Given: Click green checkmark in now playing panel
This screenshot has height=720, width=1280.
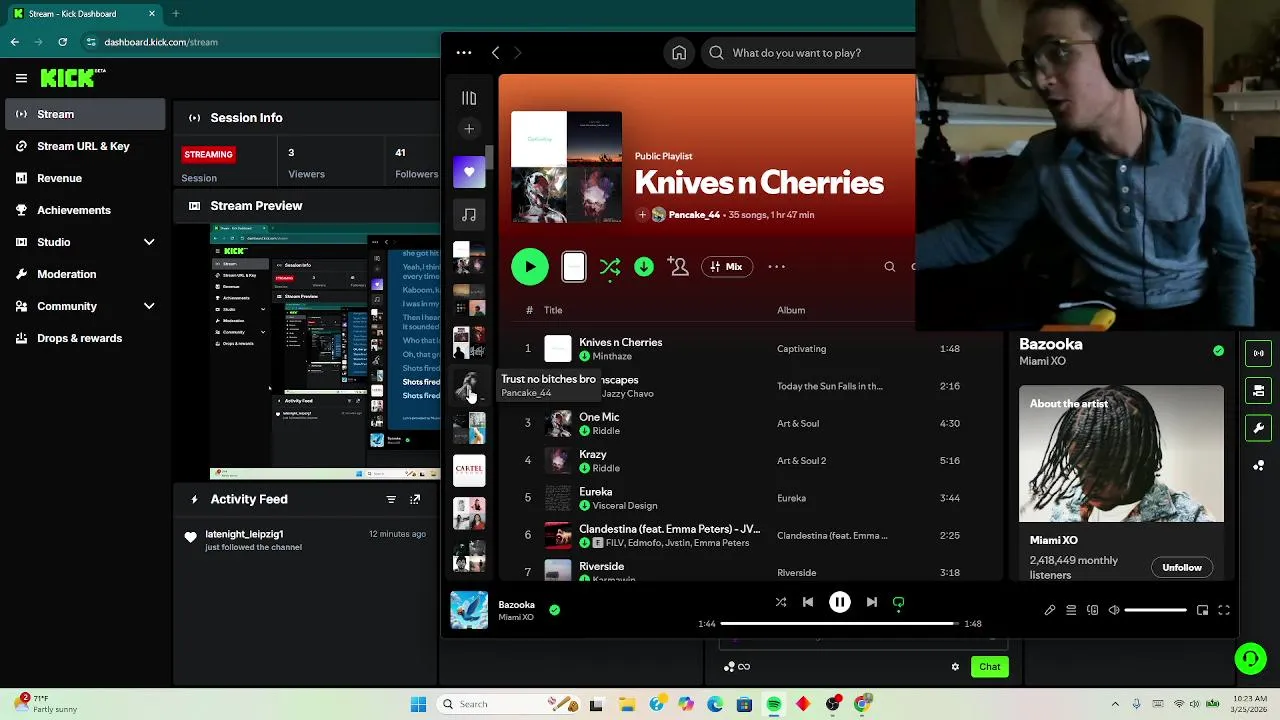Looking at the screenshot, I should (x=1218, y=351).
